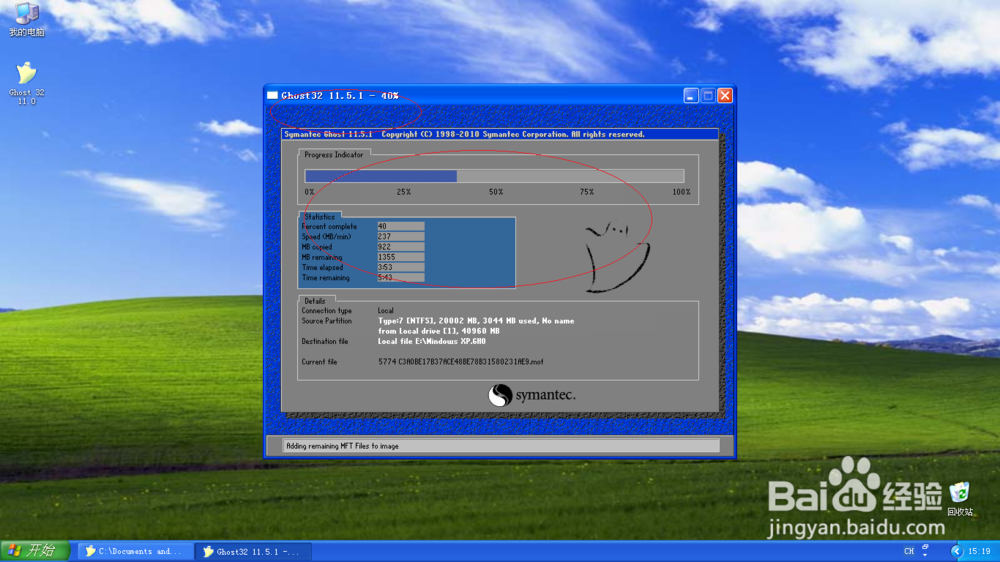Click the Symantec Ghost copyright header line
The image size is (1000, 562).
pyautogui.click(x=464, y=135)
